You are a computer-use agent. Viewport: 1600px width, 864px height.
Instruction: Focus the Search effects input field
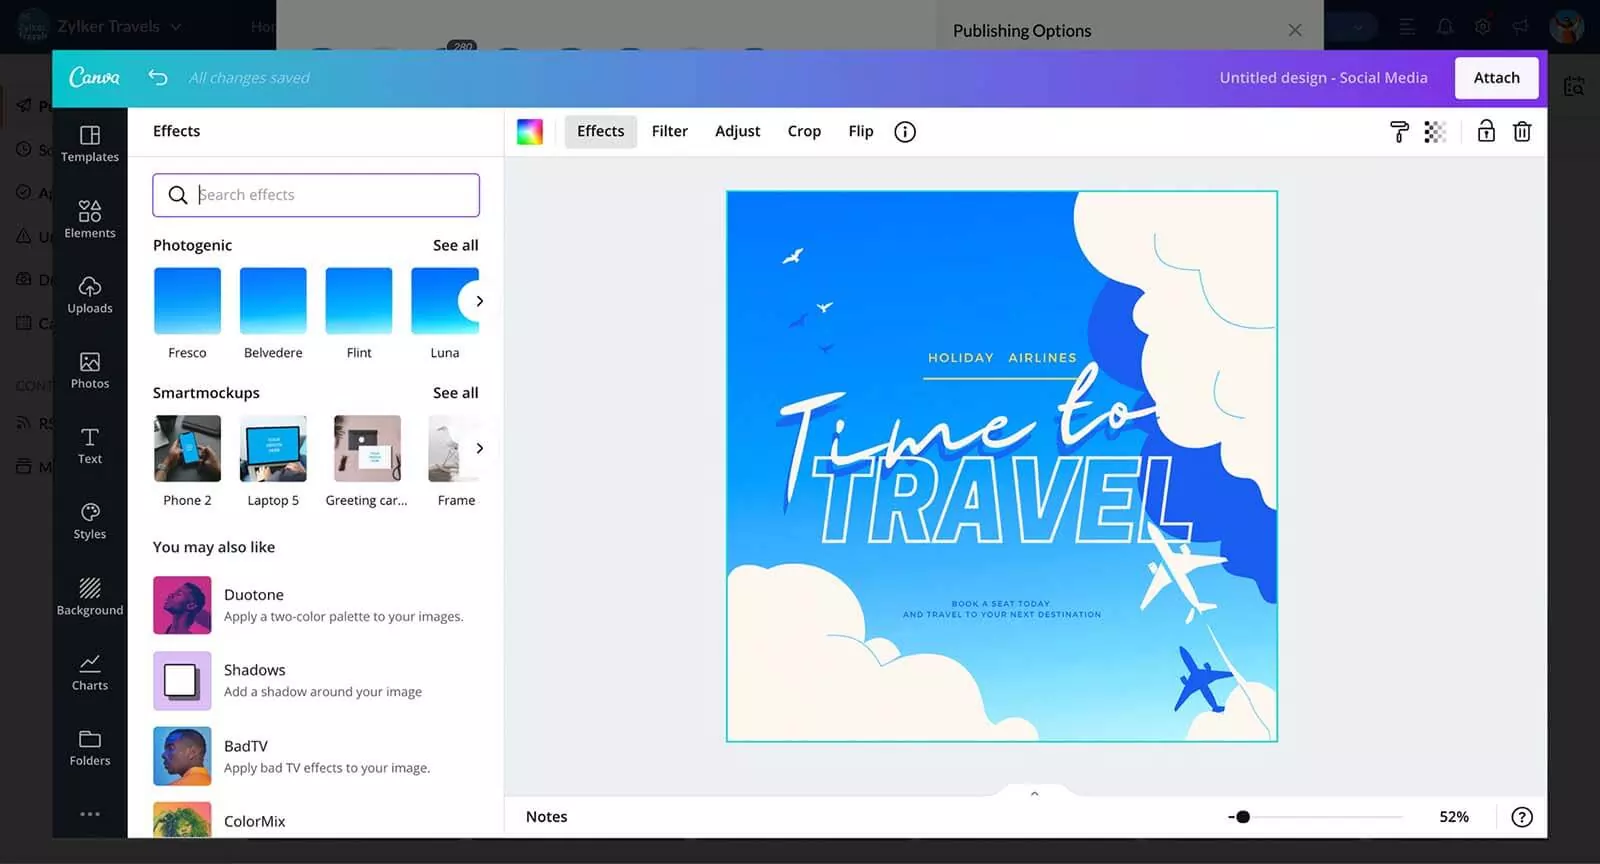(316, 195)
